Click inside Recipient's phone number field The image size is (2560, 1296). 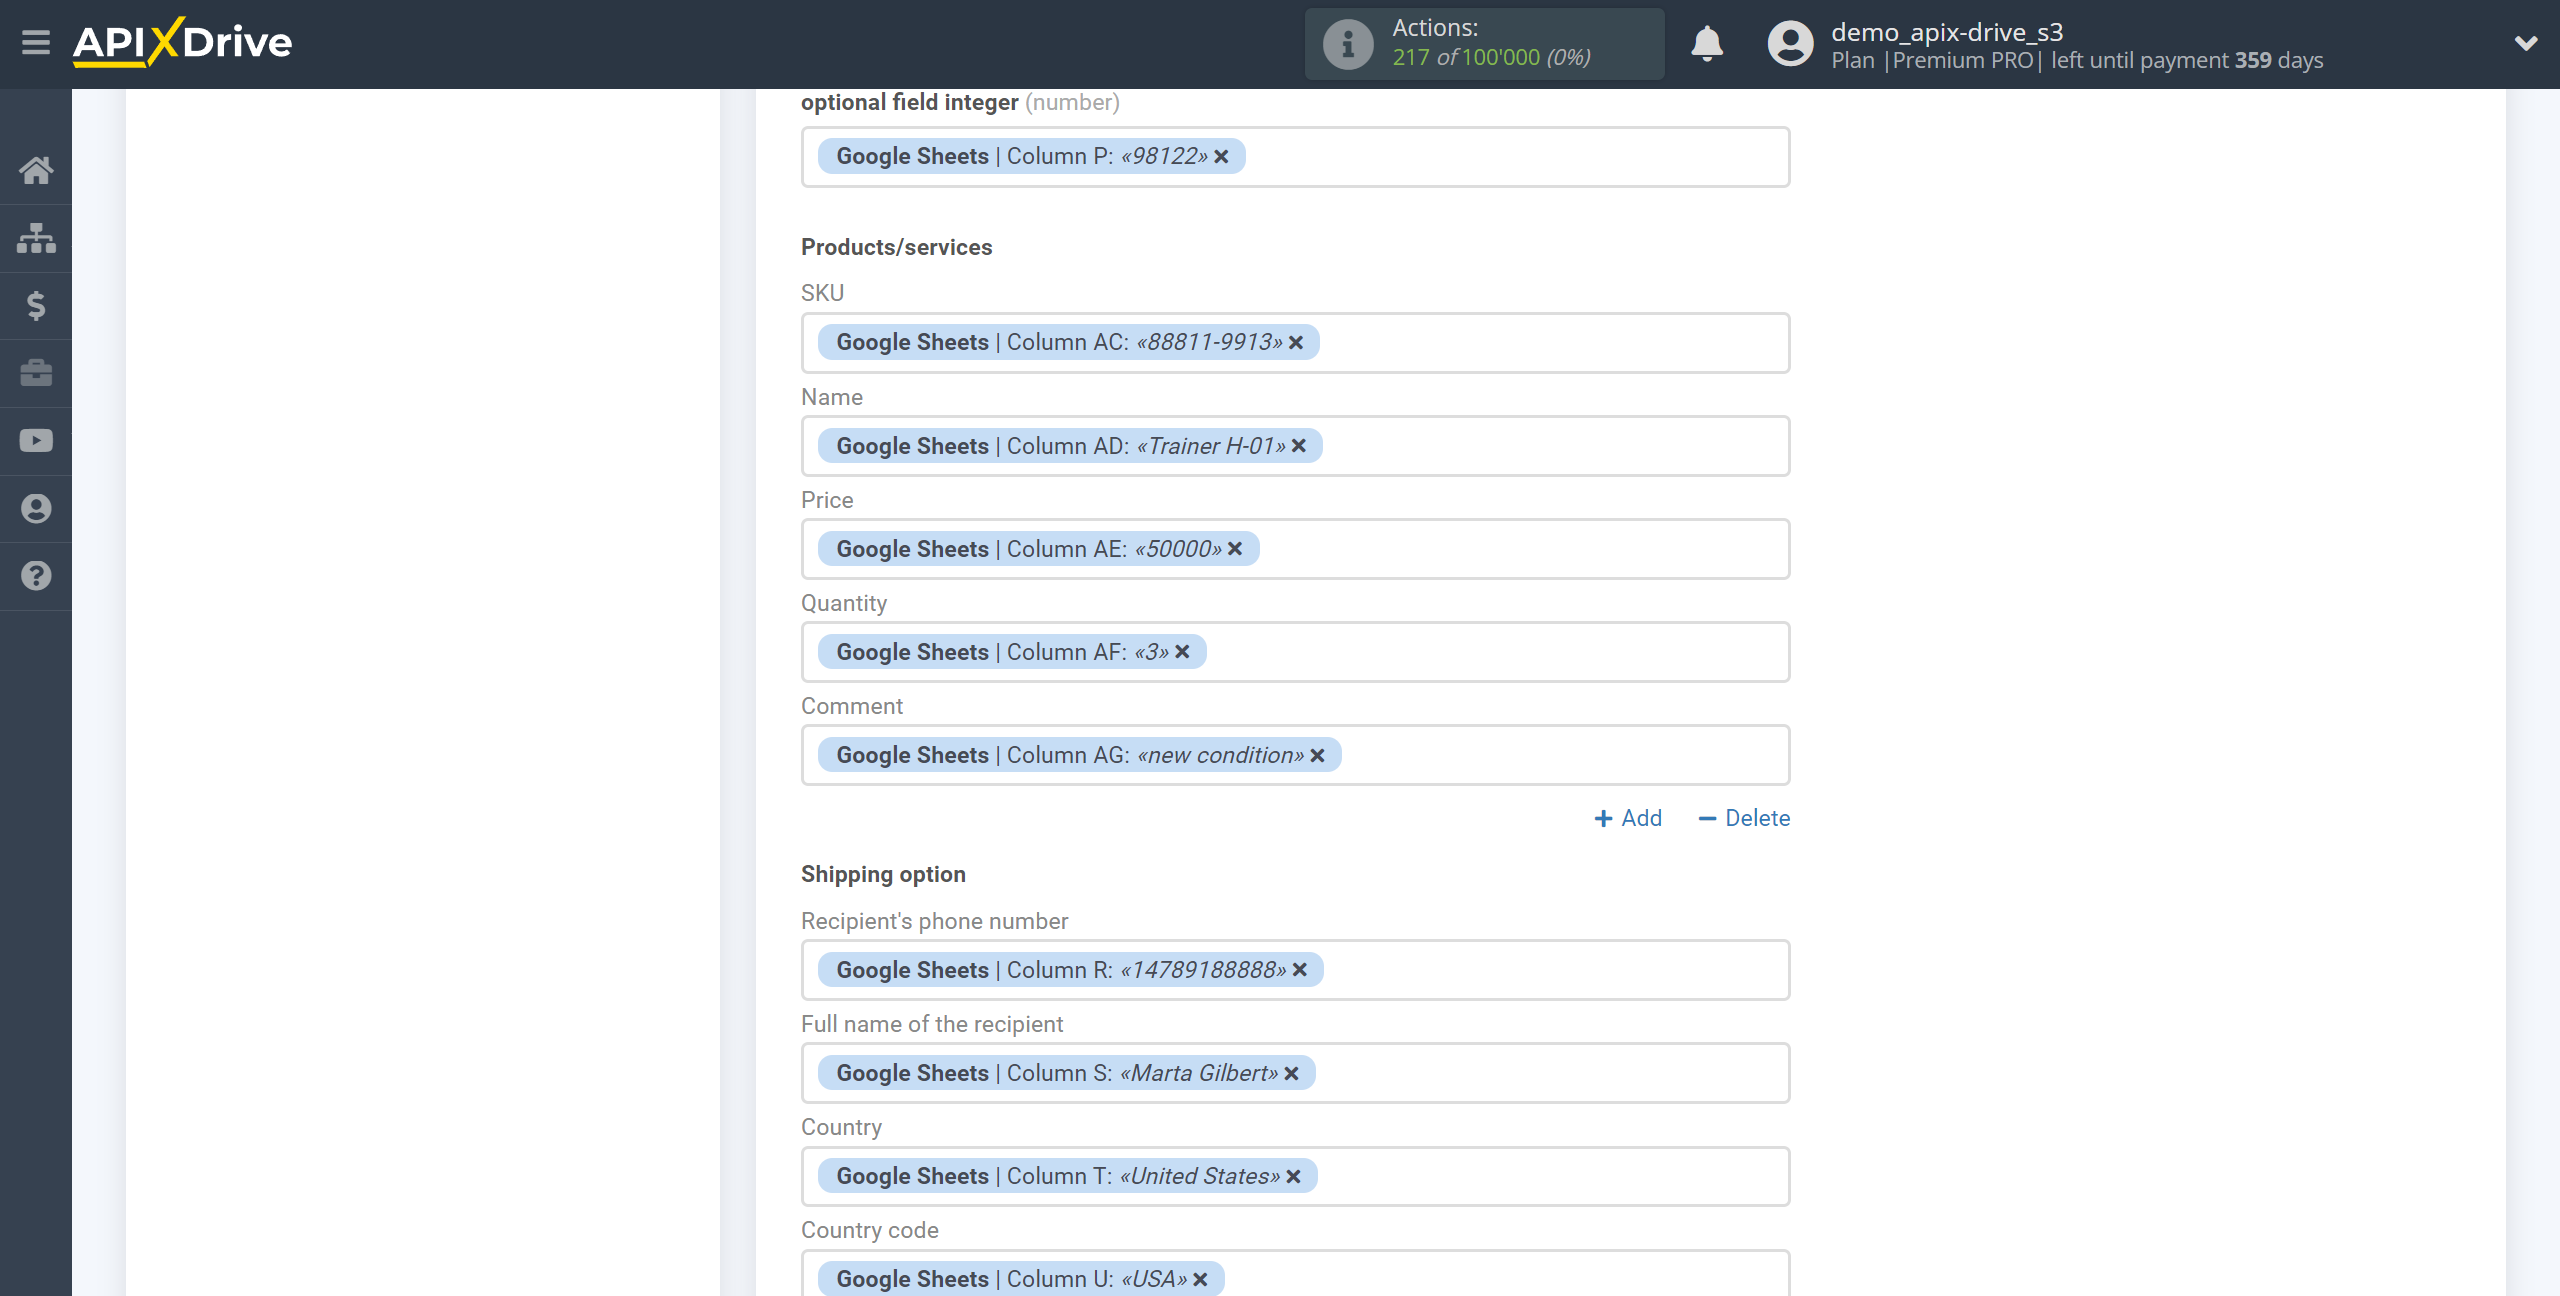click(x=1295, y=970)
